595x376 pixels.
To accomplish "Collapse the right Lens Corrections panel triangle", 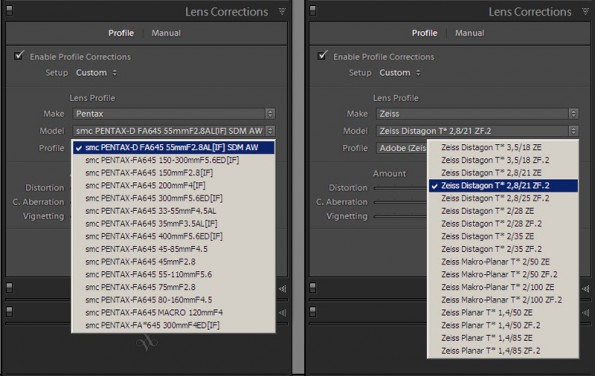I will click(586, 11).
